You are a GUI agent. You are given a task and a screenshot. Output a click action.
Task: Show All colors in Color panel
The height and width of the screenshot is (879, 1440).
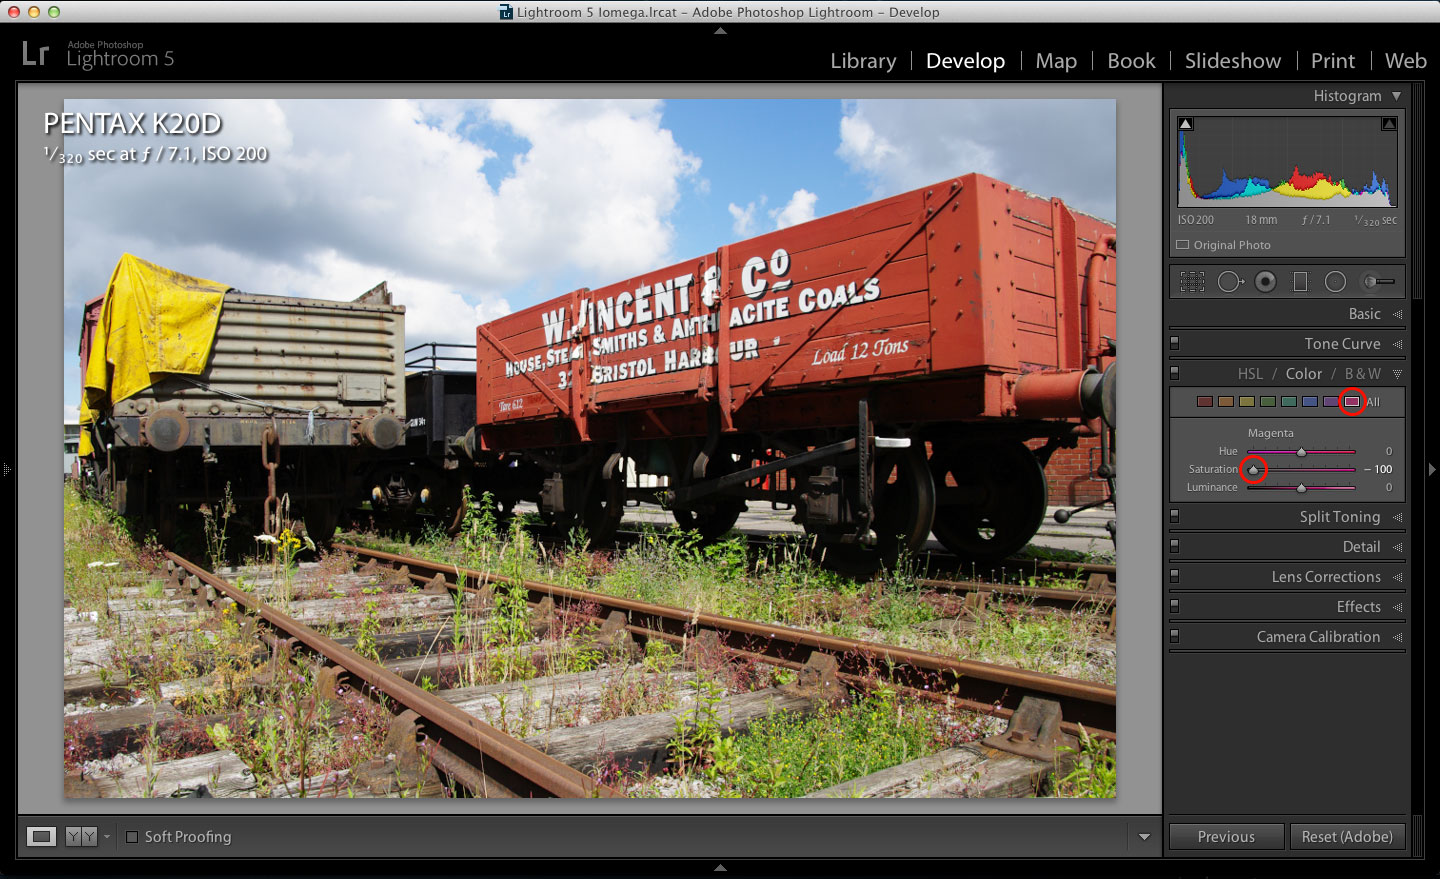1373,402
